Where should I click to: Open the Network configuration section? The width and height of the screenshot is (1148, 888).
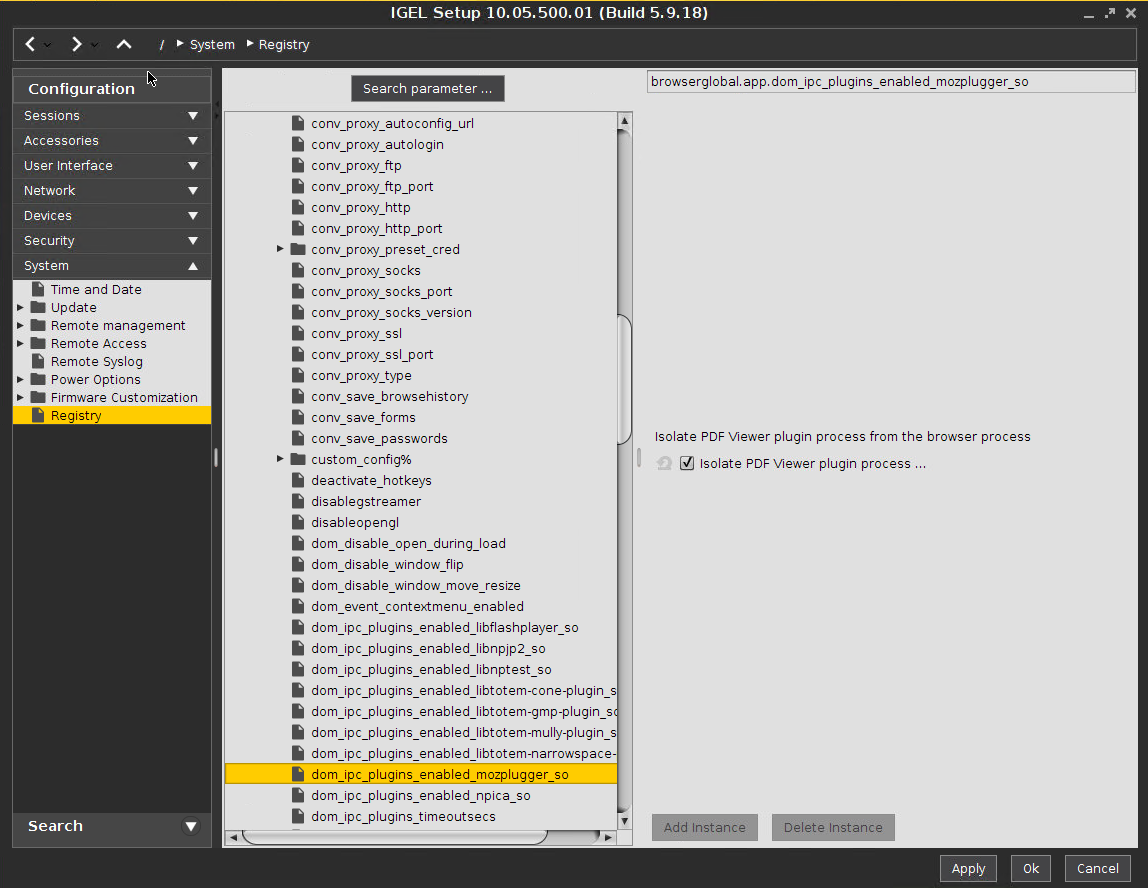pos(111,190)
